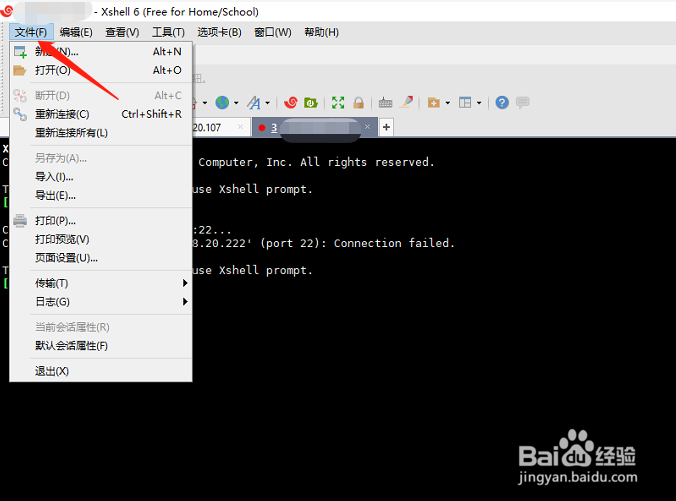Click the 'Connection failed.' terminal text
This screenshot has width=676, height=501.
click(394, 243)
